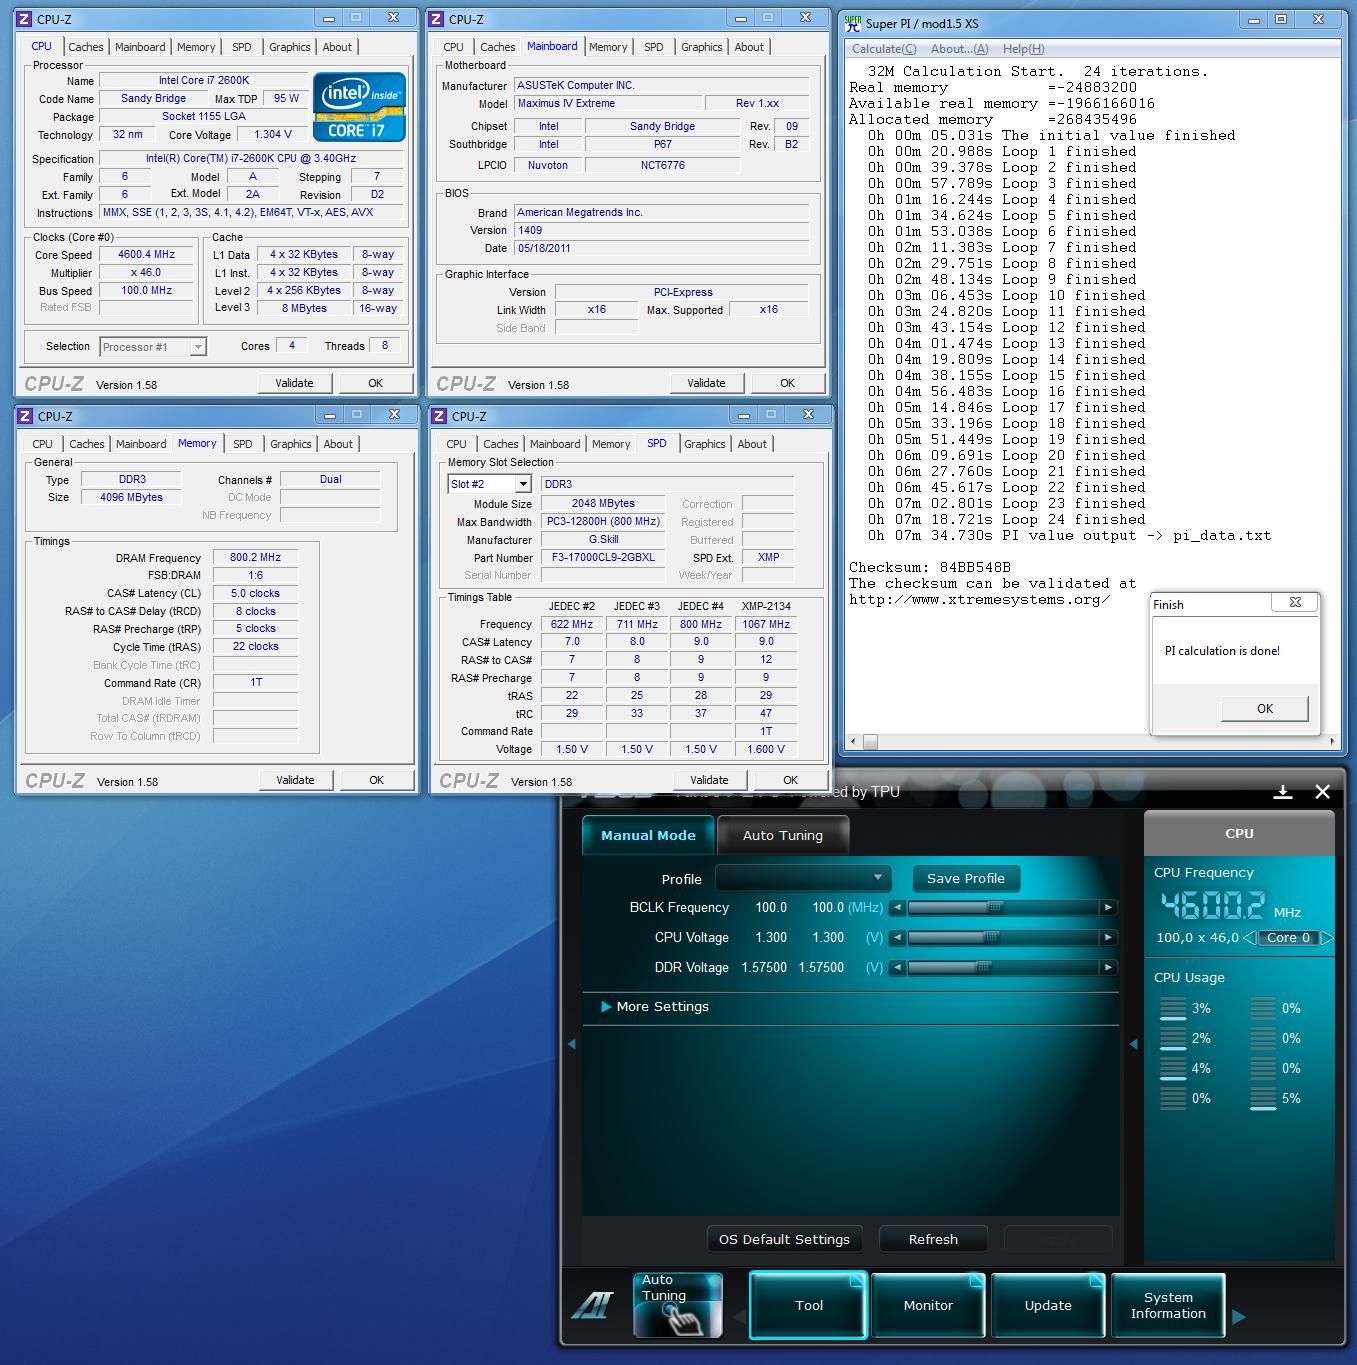Open the Update section in AI Suite
The width and height of the screenshot is (1357, 1365).
(1048, 1305)
